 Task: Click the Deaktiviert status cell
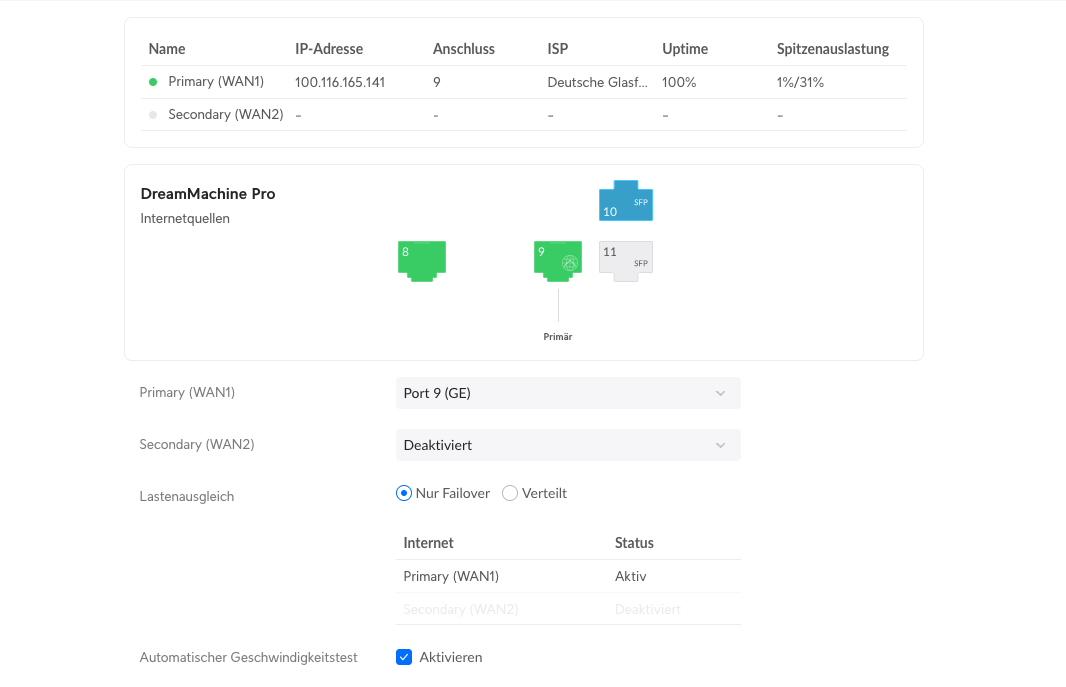click(647, 609)
